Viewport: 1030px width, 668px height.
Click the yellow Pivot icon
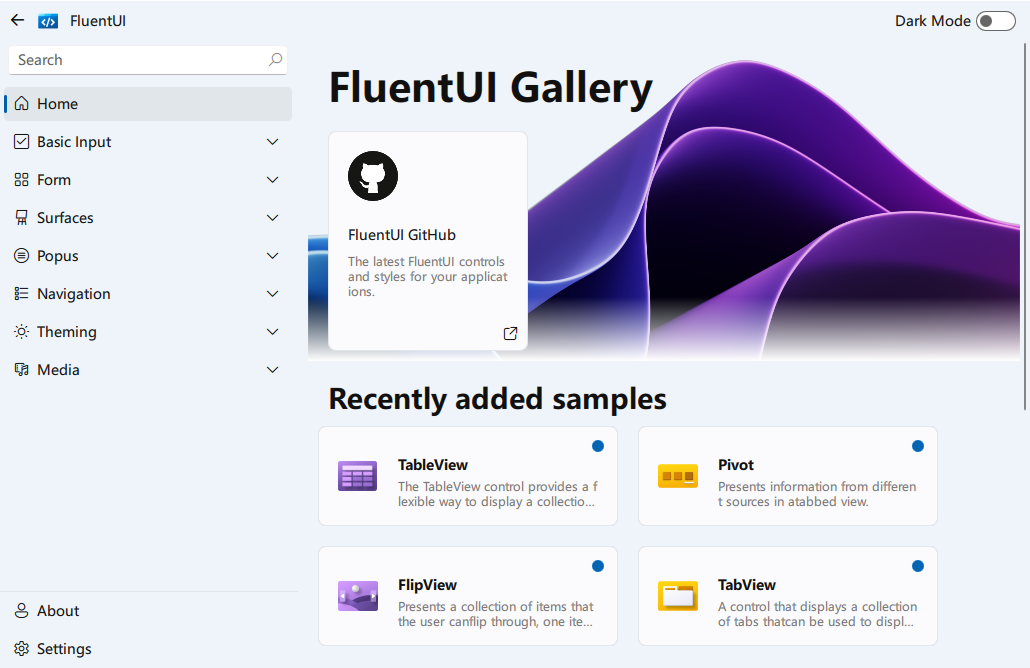[x=678, y=476]
